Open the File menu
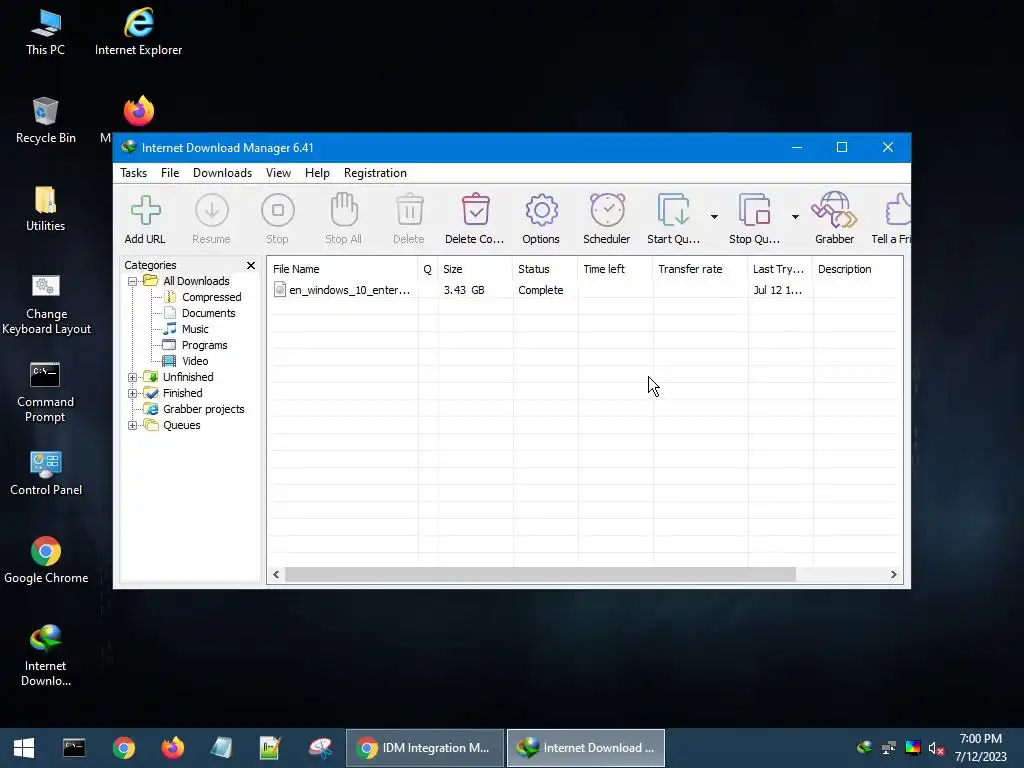Image resolution: width=1024 pixels, height=768 pixels. (170, 173)
